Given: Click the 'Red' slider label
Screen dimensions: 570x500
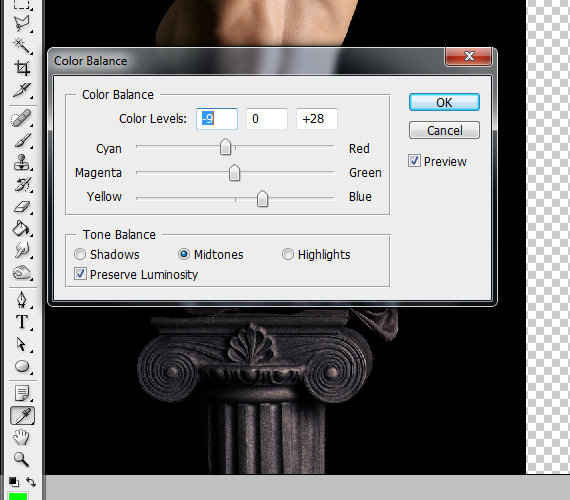Looking at the screenshot, I should tap(359, 148).
